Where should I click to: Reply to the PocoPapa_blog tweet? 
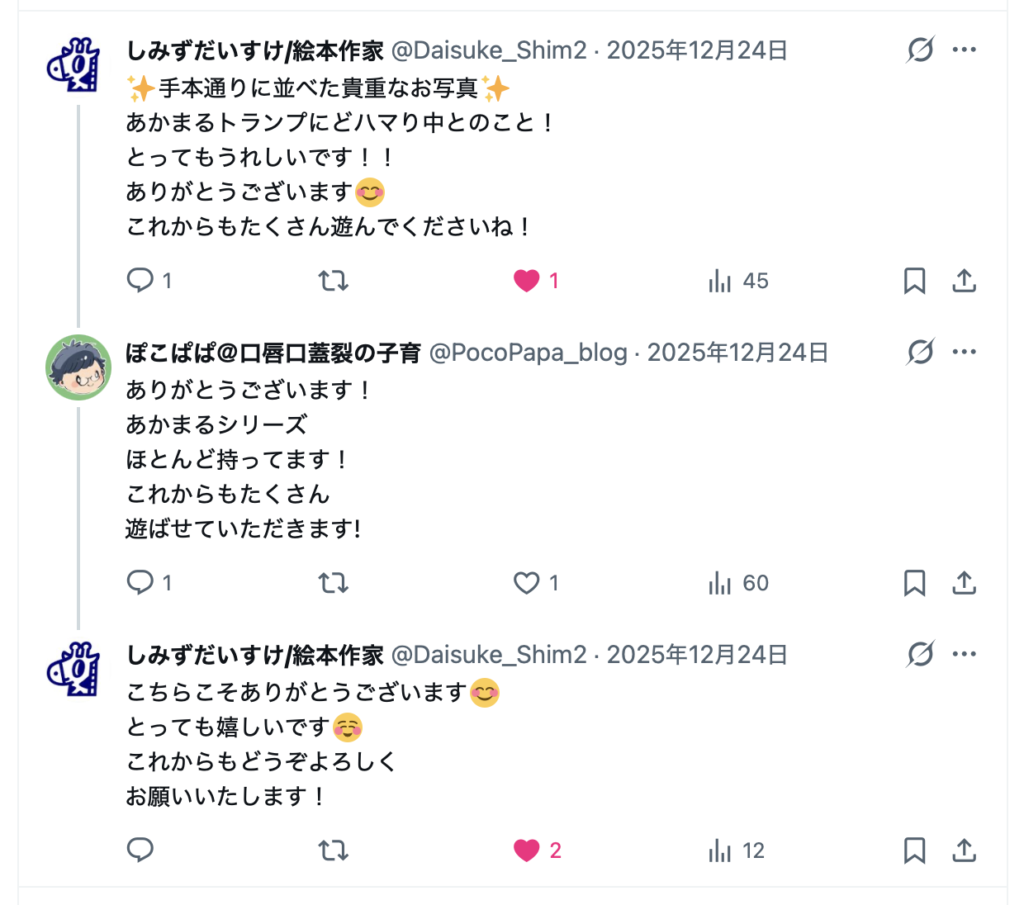[x=140, y=582]
